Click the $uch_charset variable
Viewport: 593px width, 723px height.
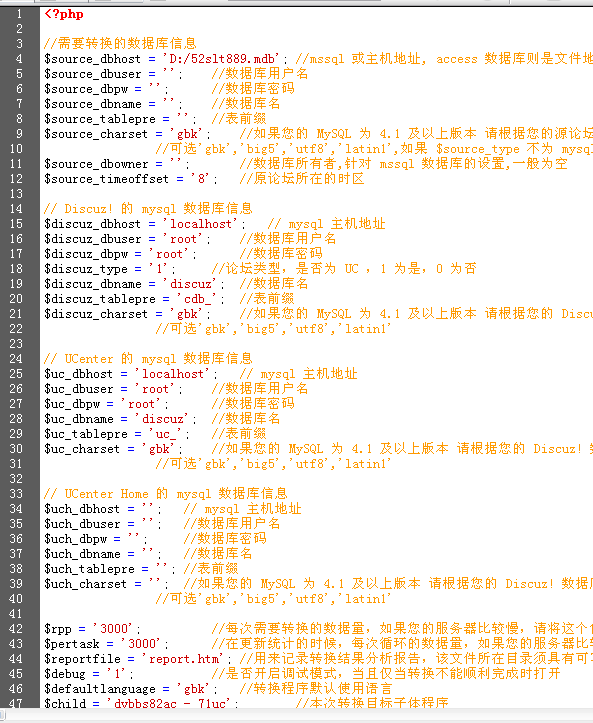pyautogui.click(x=85, y=584)
